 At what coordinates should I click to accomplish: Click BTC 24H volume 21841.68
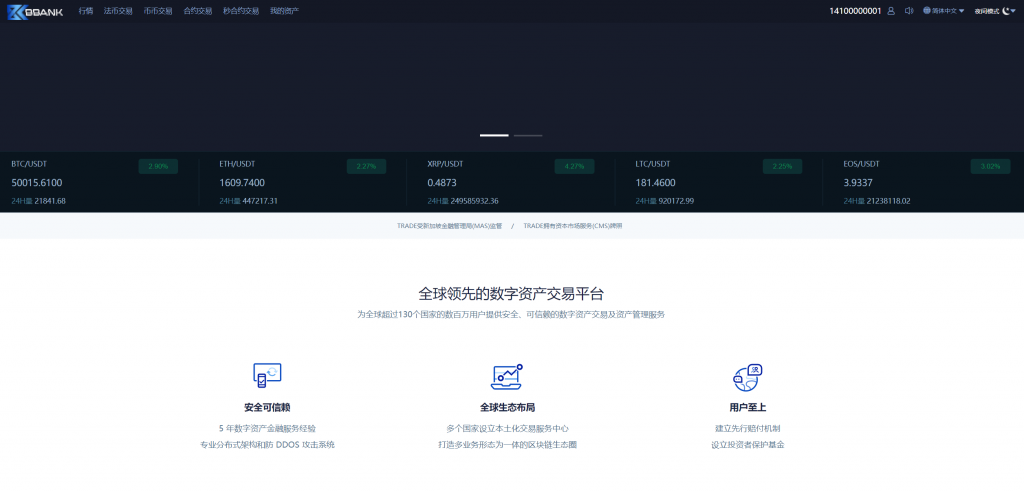[x=50, y=201]
